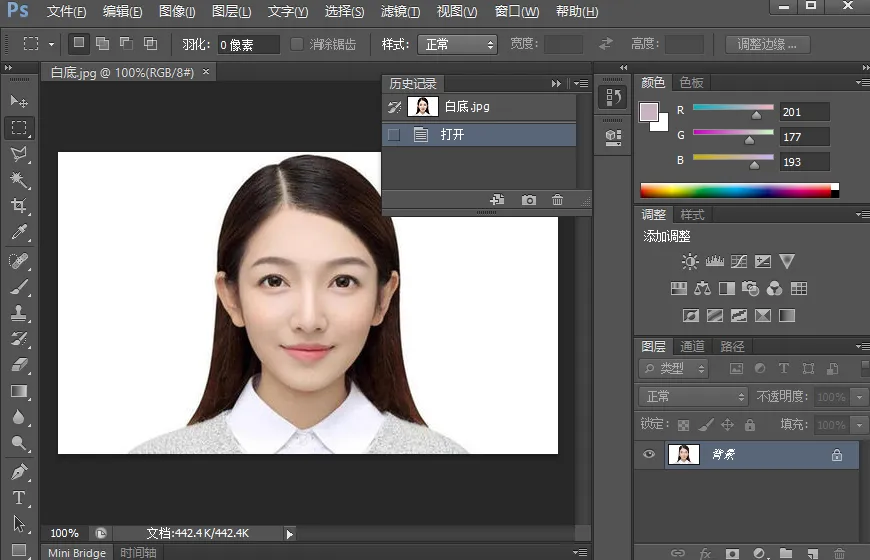
Task: Hide the 背景 layer visibility eye
Action: pos(649,455)
